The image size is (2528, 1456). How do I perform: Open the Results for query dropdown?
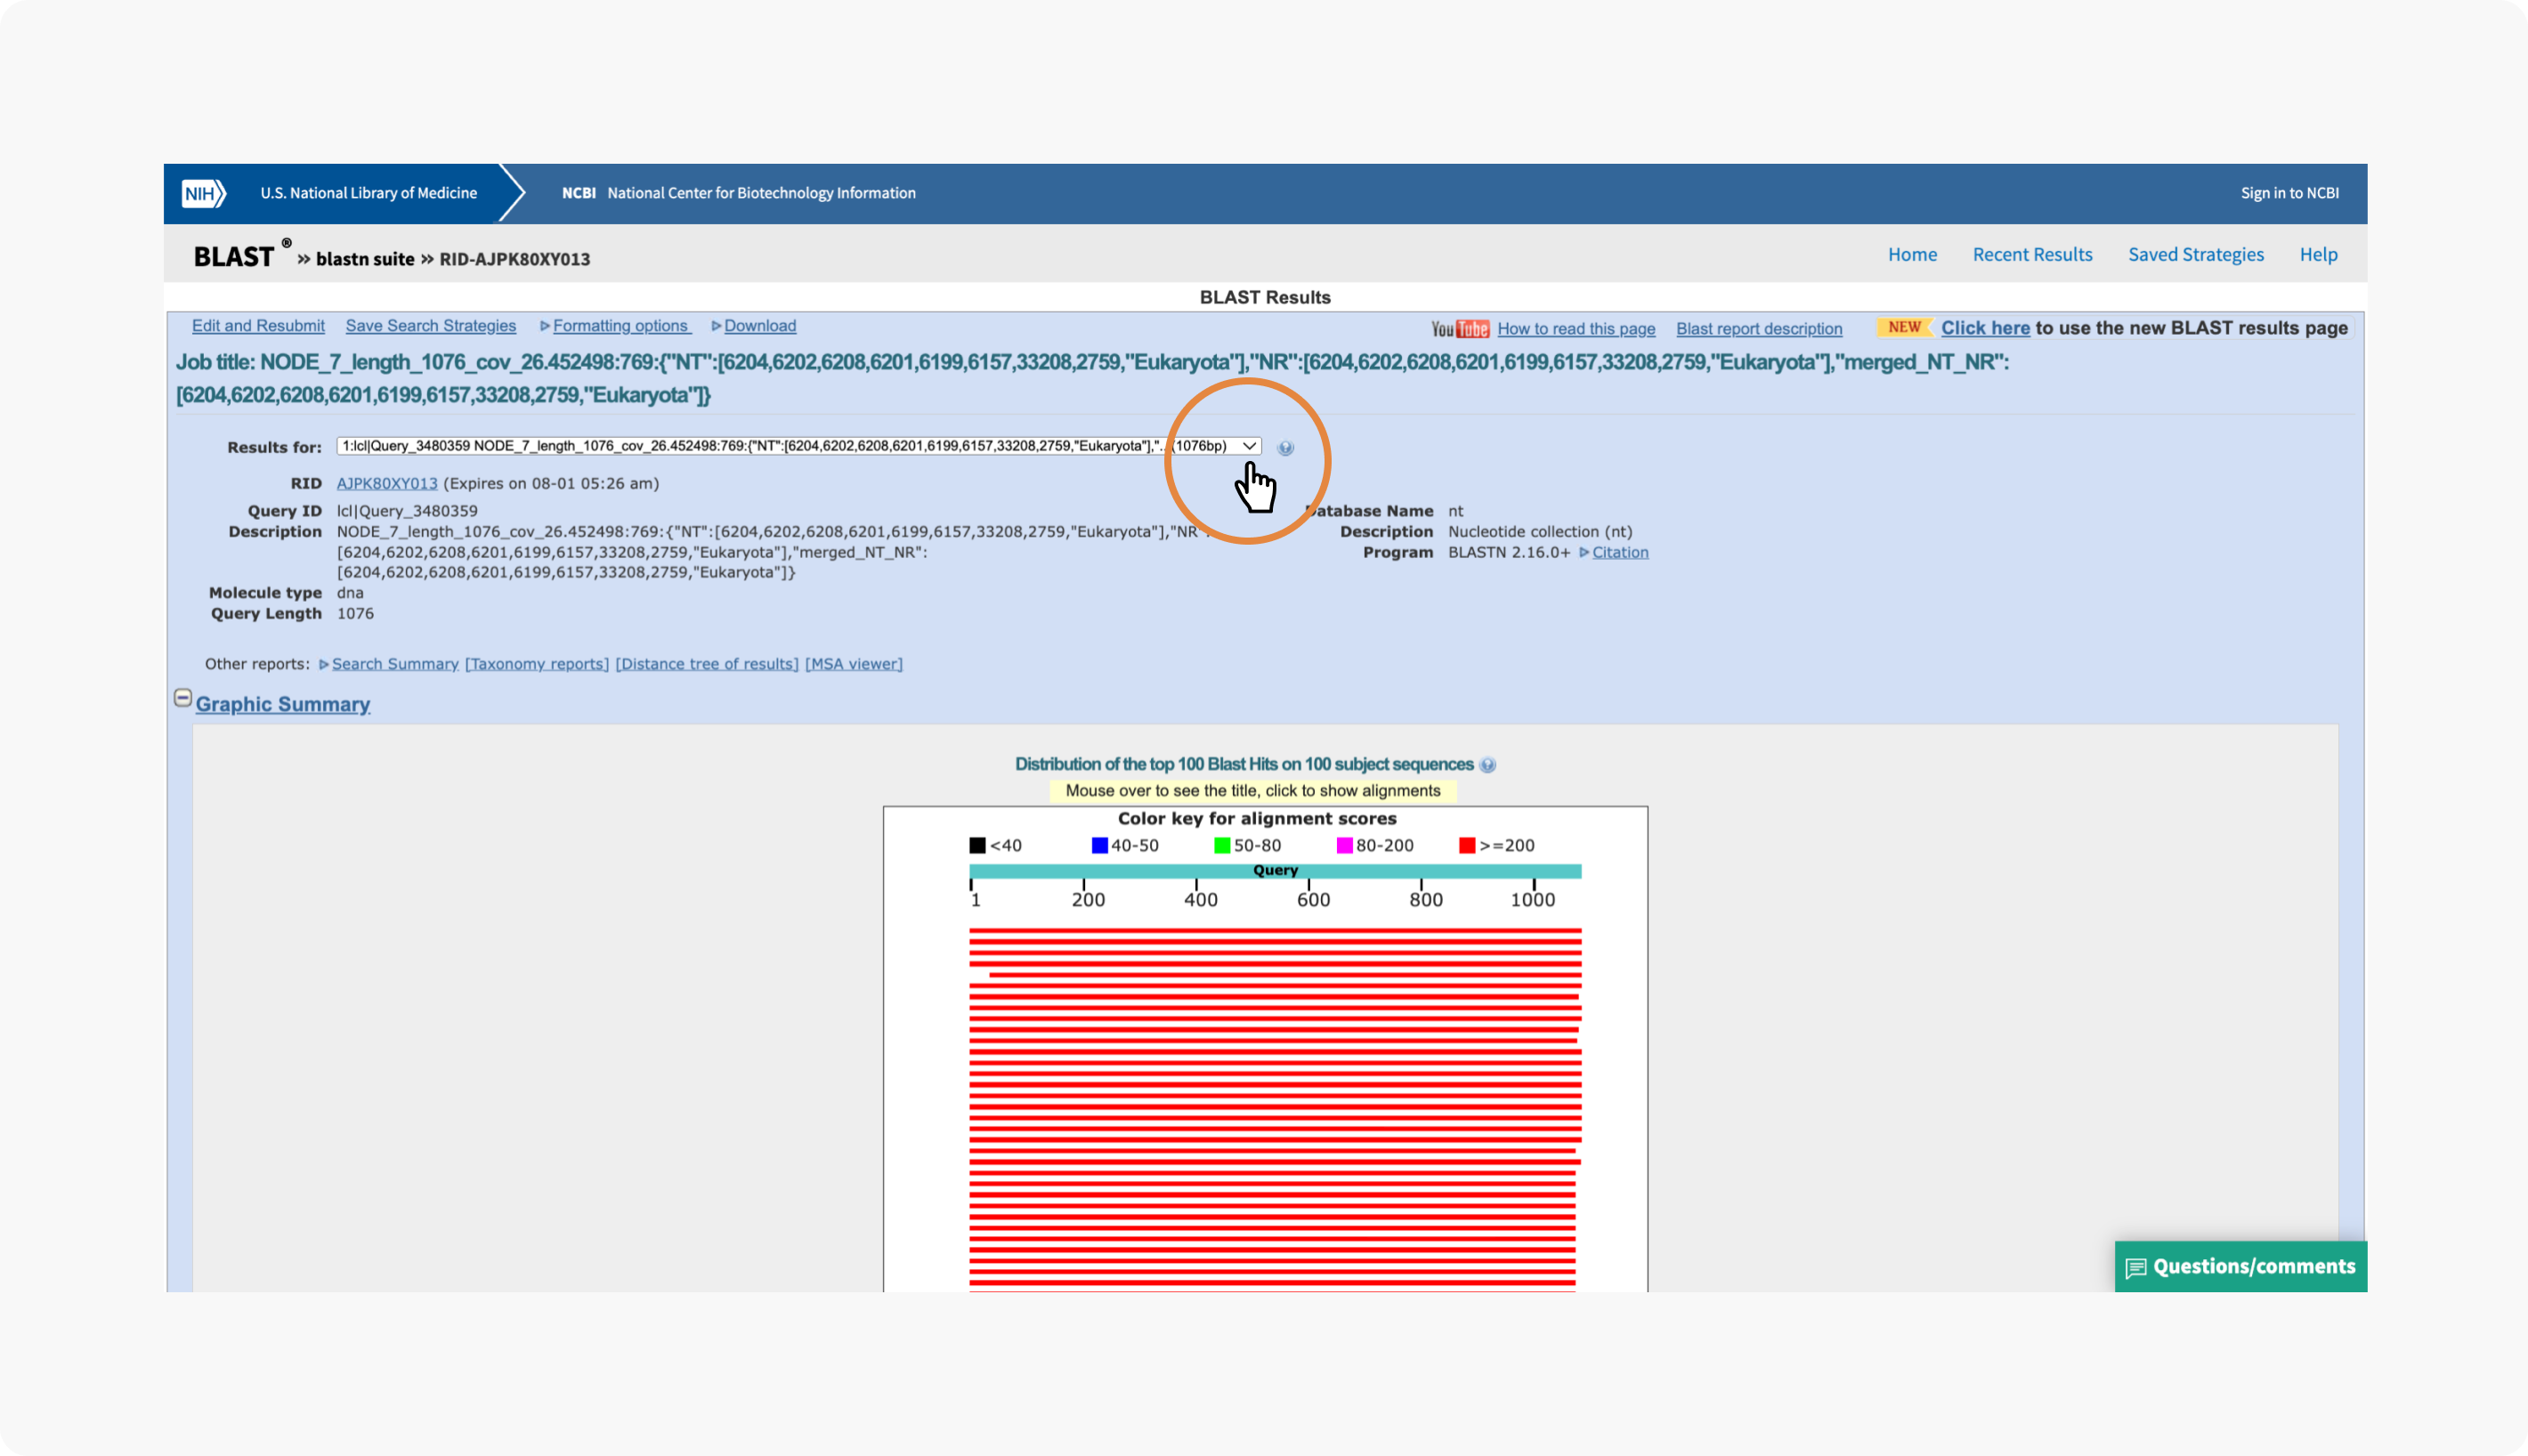pyautogui.click(x=799, y=446)
